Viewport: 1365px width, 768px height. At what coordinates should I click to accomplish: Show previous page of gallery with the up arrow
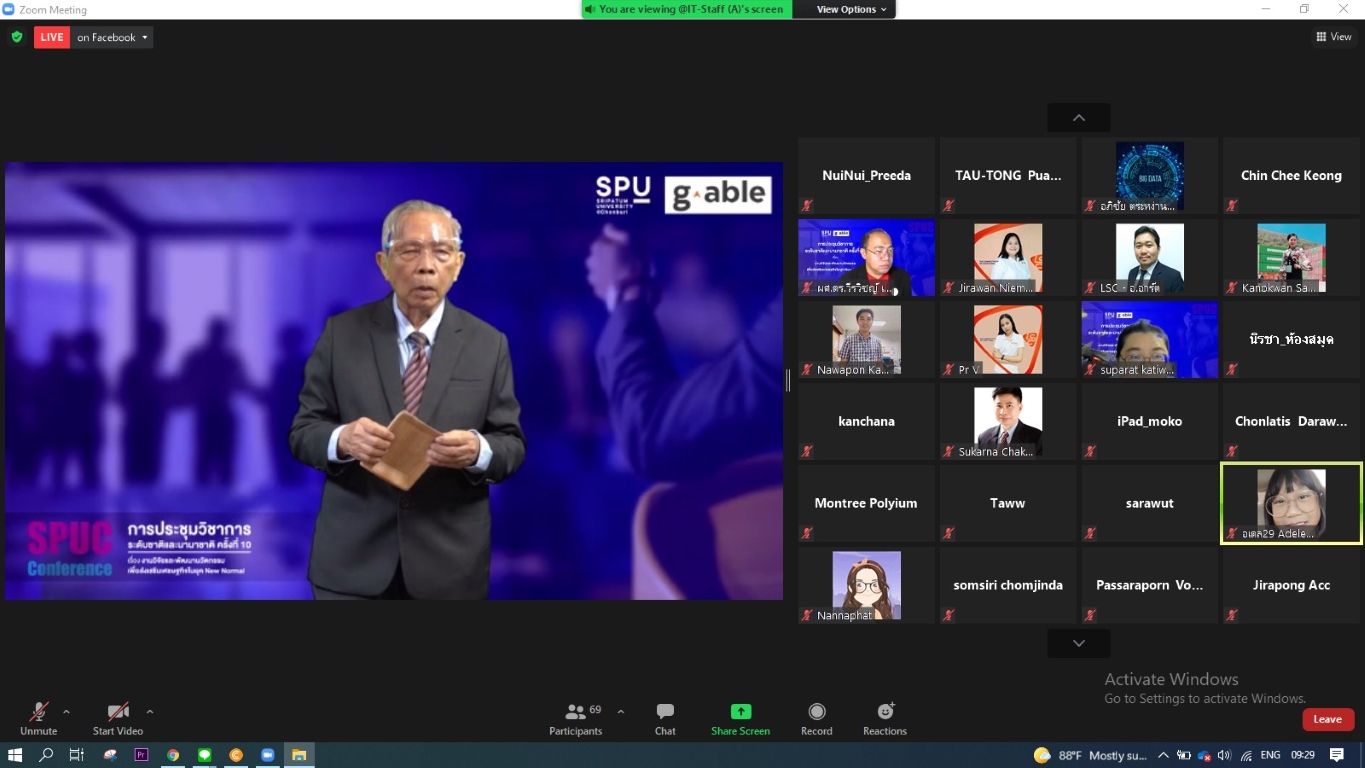coord(1079,118)
